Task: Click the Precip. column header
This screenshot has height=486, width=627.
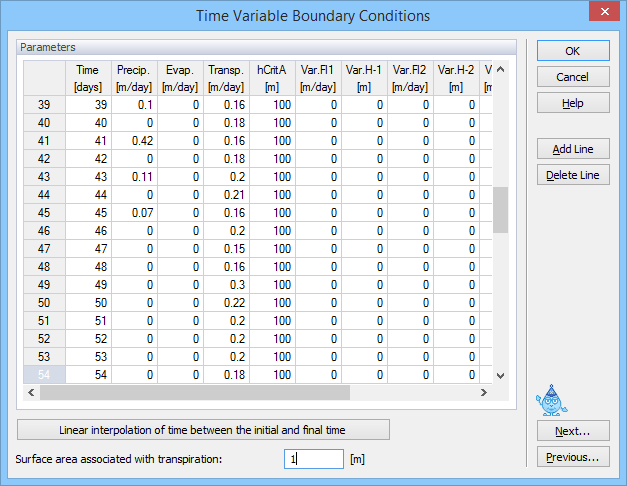Action: 134,78
